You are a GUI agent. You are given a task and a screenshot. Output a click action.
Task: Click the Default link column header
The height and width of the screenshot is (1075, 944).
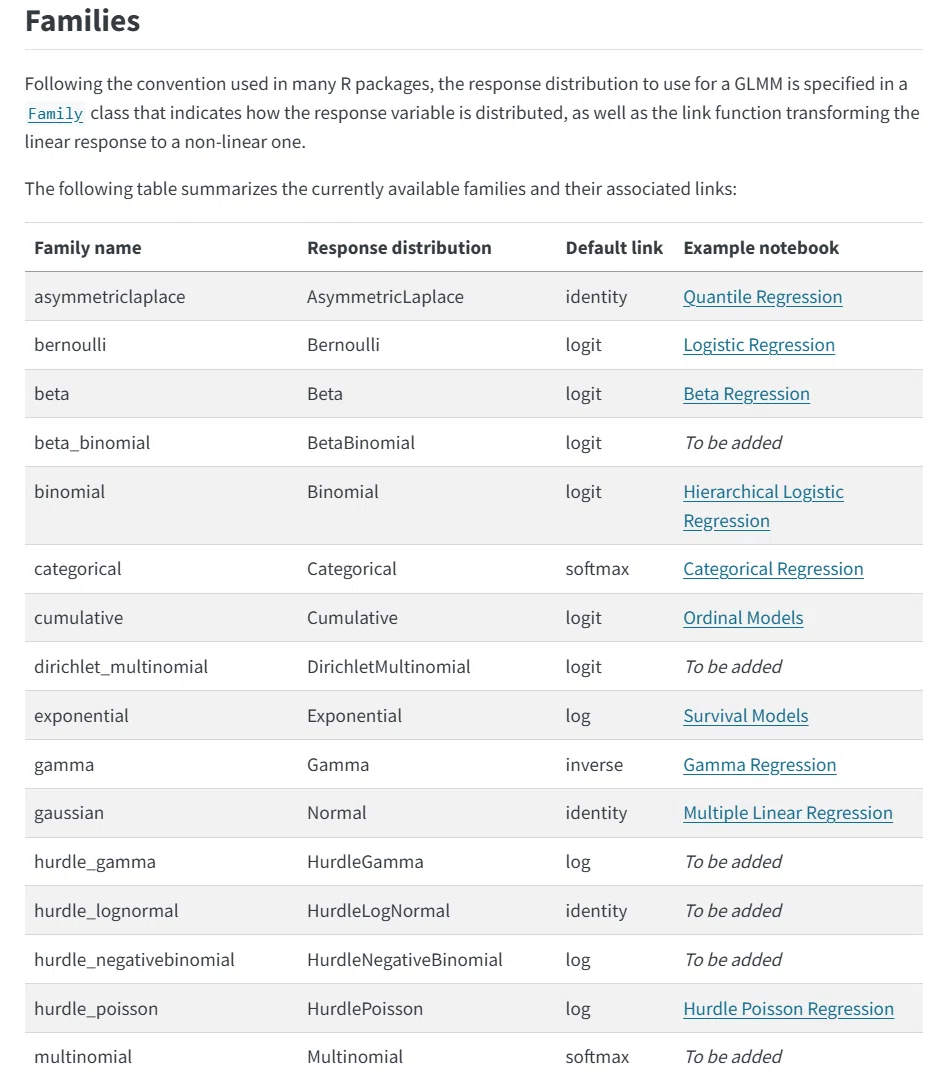tap(614, 248)
